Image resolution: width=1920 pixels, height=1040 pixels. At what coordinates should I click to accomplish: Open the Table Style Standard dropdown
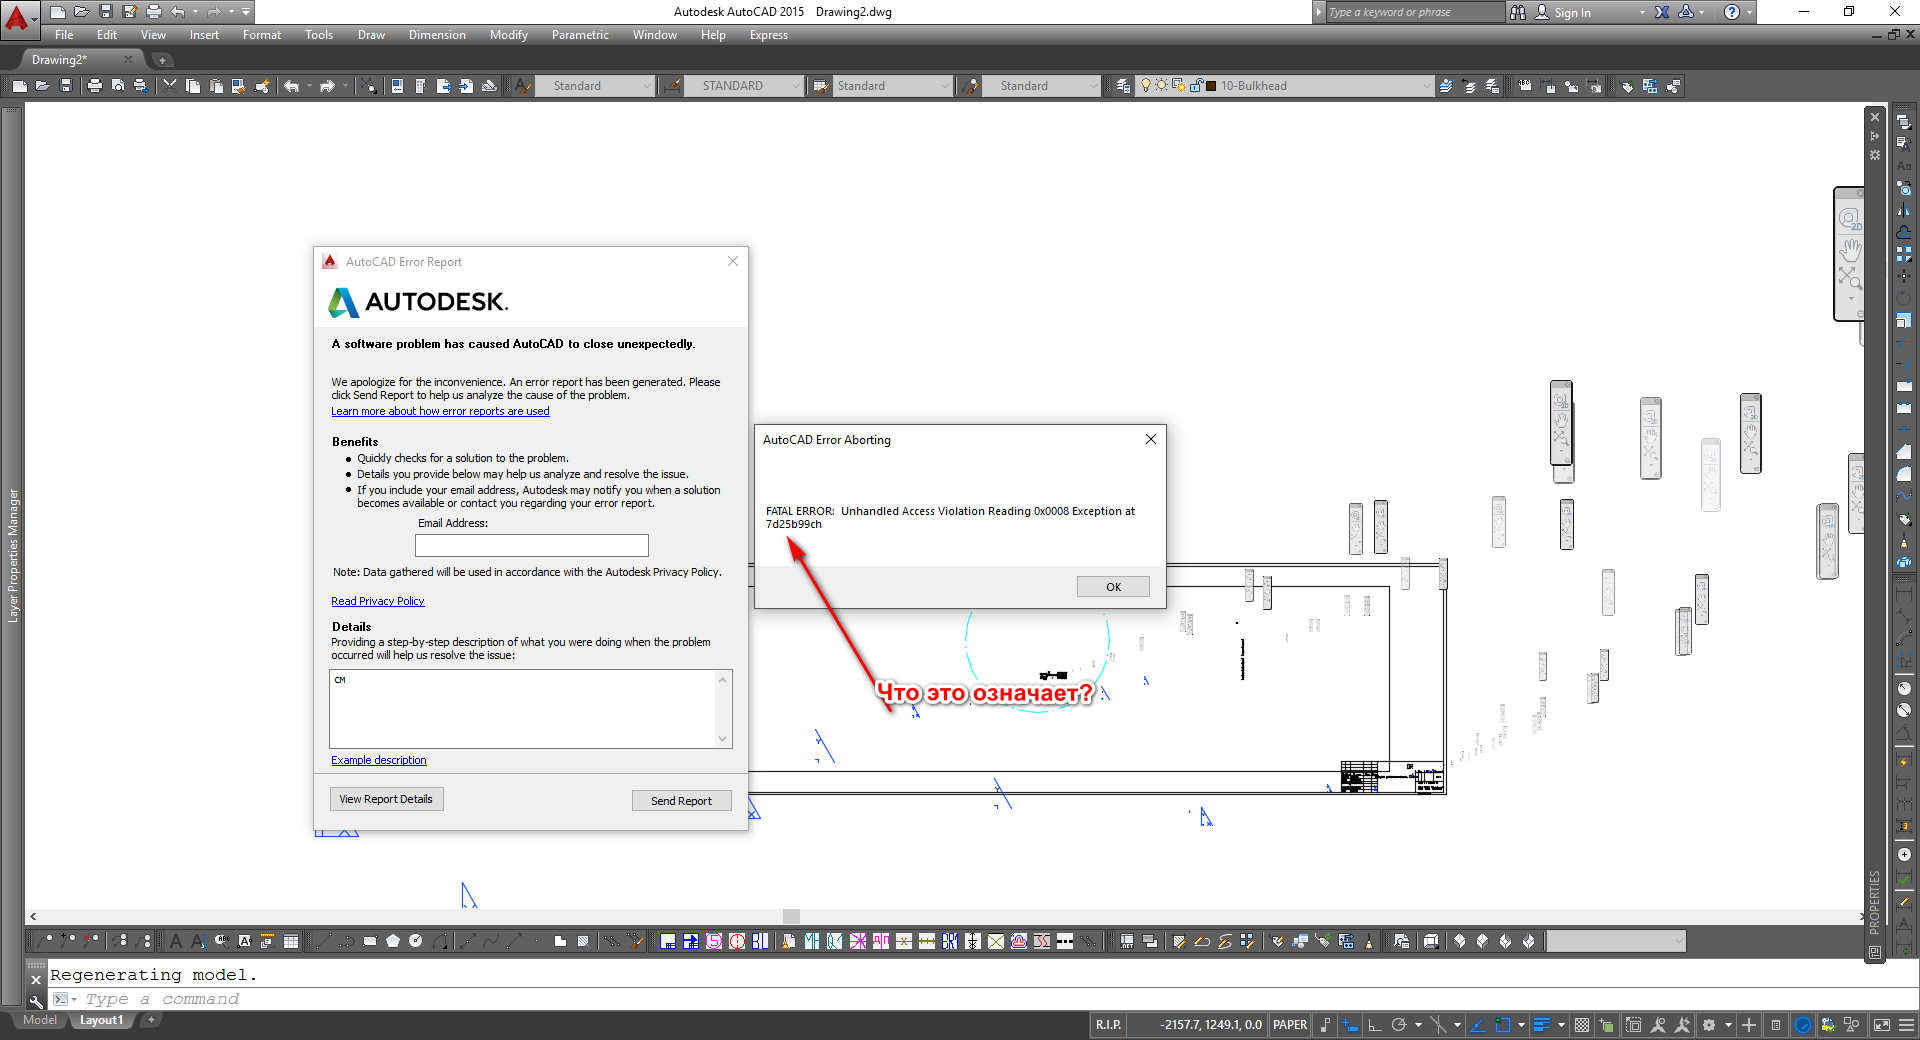click(x=893, y=86)
